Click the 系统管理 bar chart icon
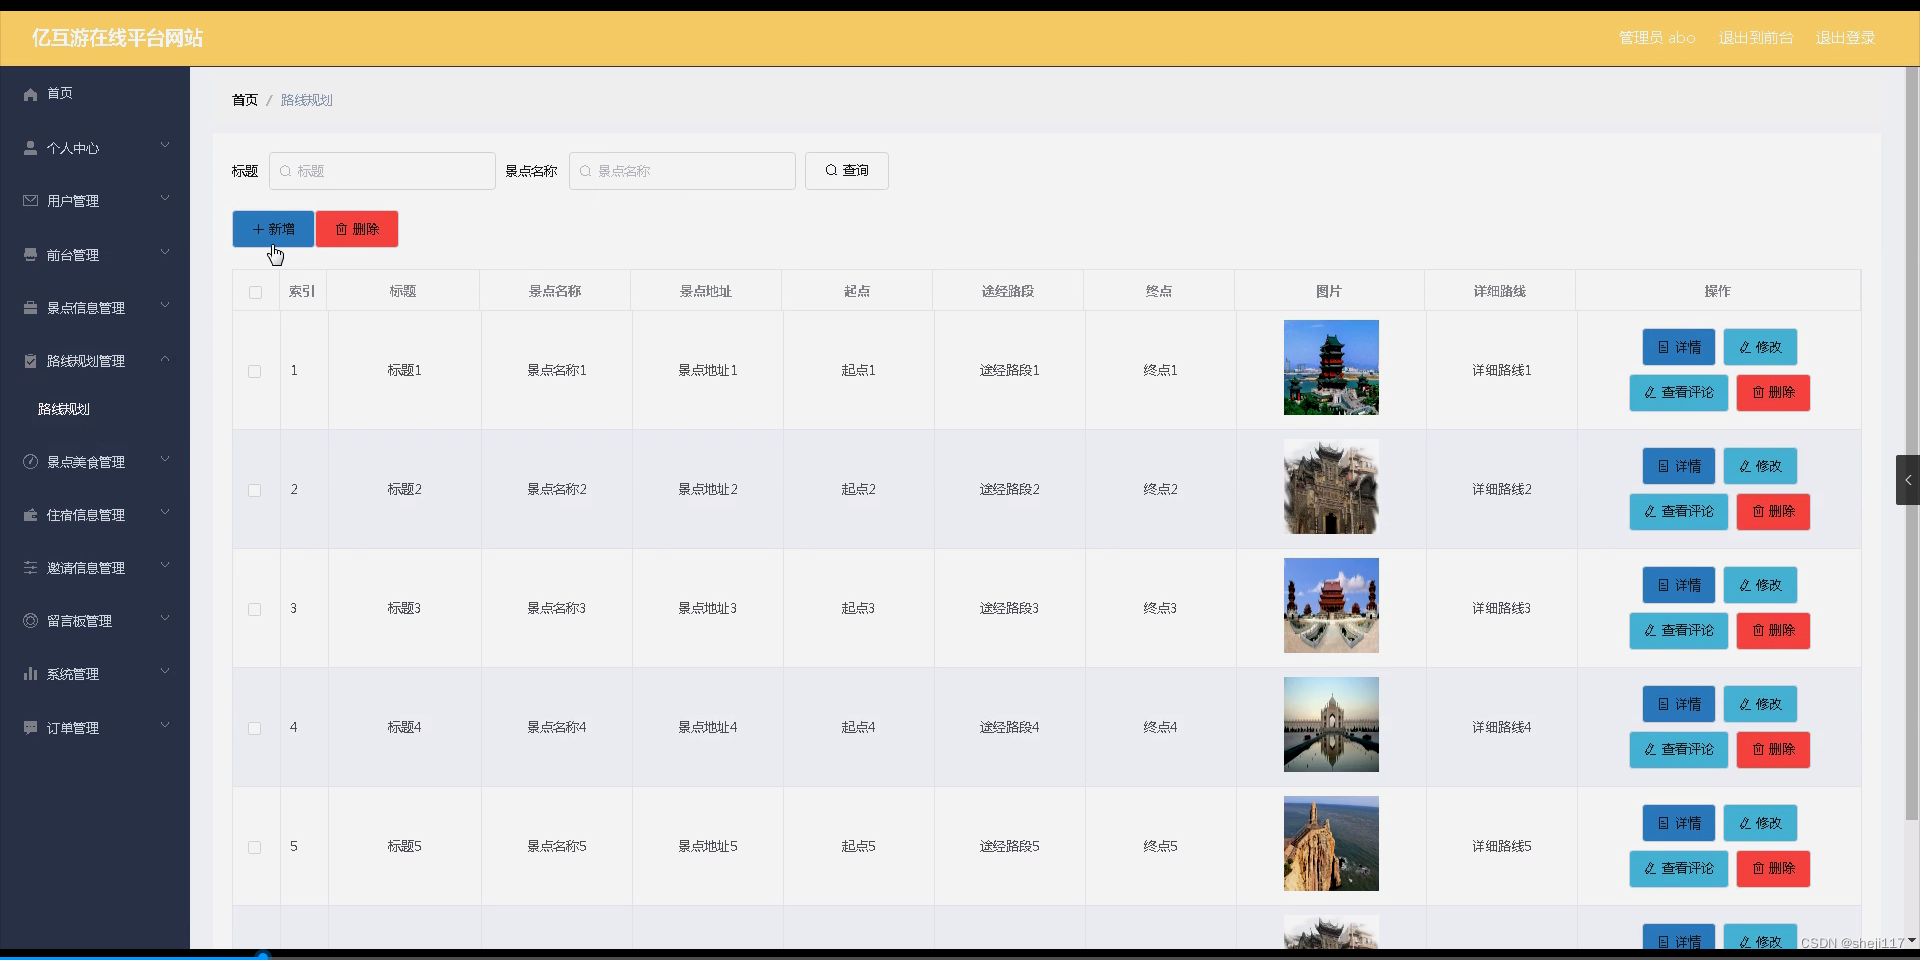 30,674
